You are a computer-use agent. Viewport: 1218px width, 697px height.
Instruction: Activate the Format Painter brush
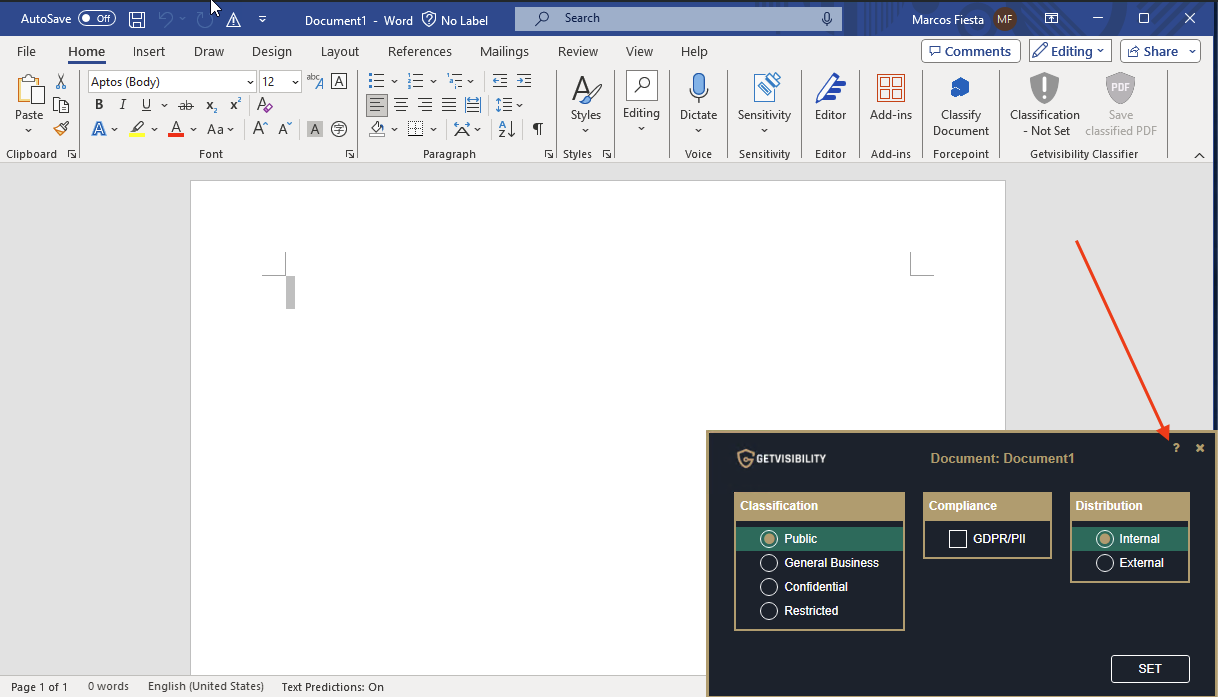click(61, 128)
